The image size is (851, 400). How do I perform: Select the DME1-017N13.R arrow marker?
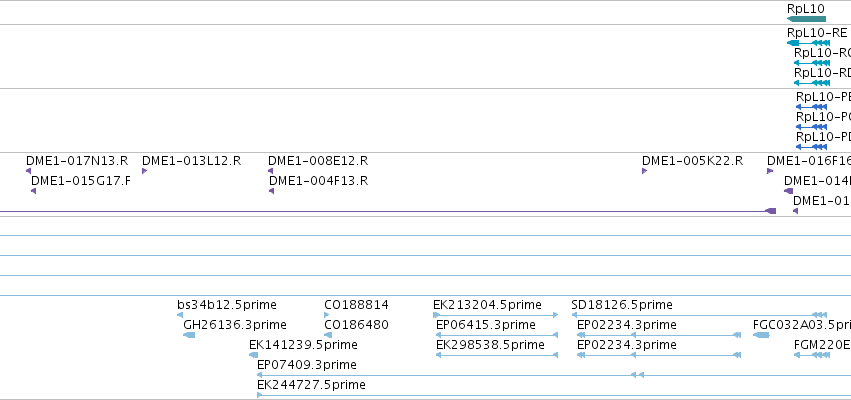(28, 171)
